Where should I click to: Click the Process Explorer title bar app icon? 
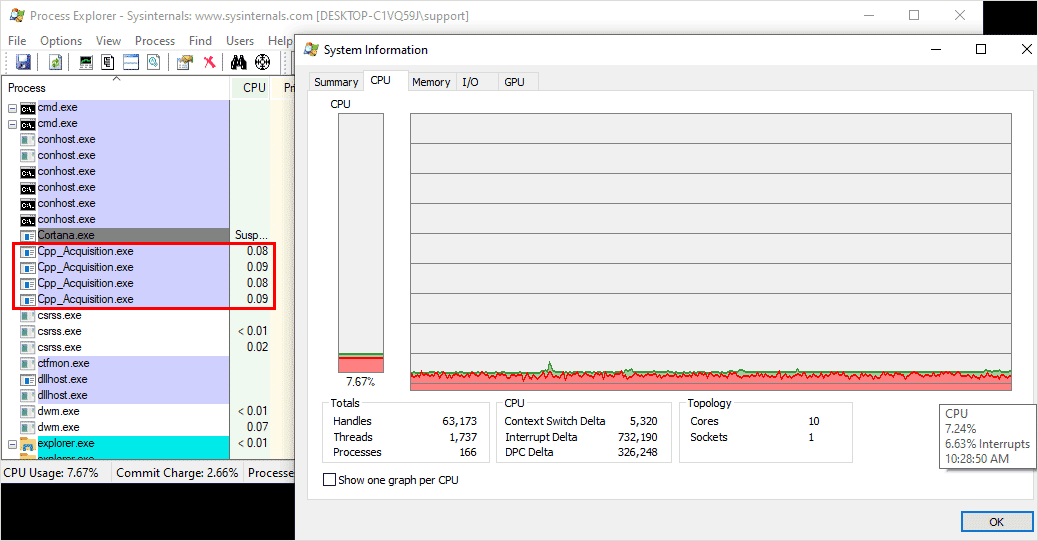pos(17,15)
